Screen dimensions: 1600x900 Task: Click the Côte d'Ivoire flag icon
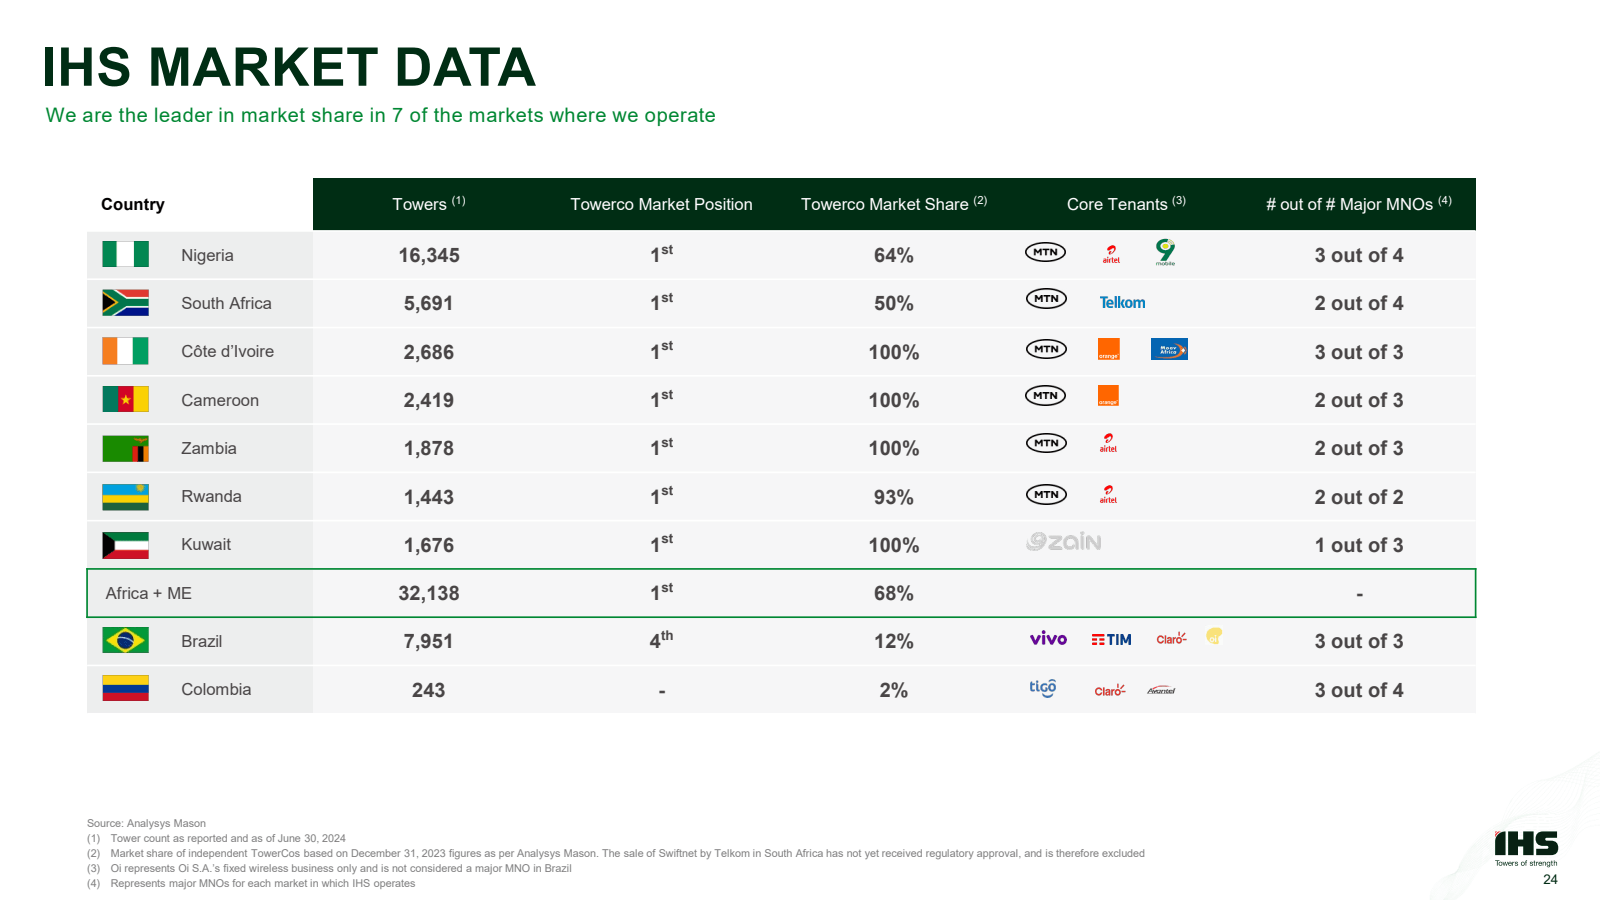125,351
